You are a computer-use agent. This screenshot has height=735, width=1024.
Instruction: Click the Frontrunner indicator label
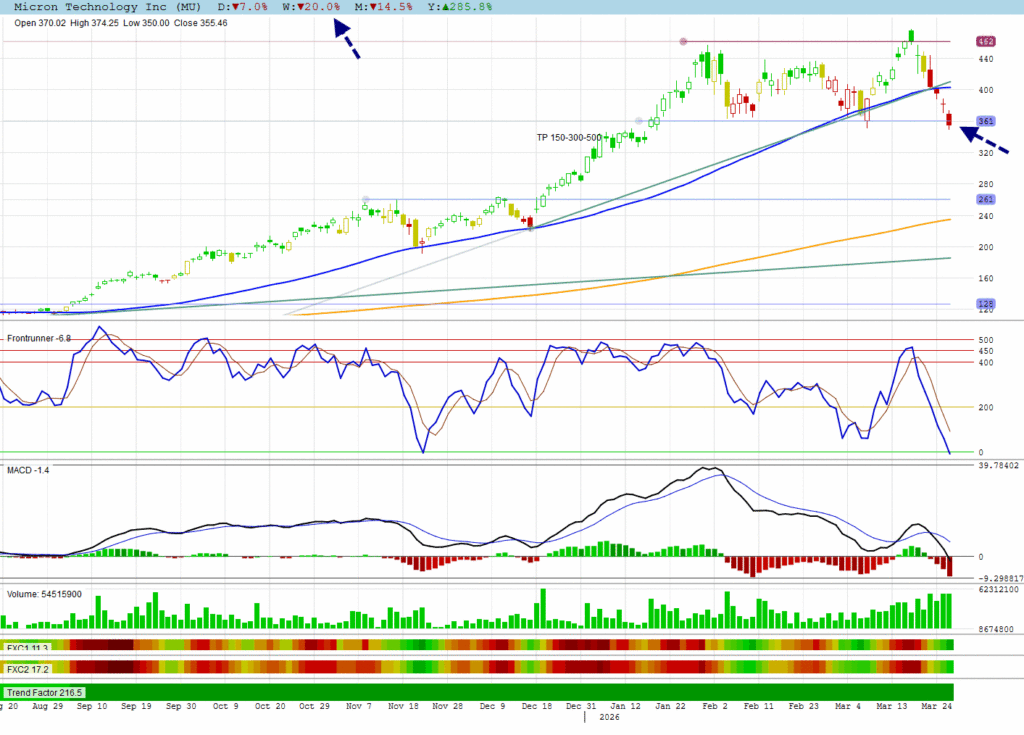[39, 339]
